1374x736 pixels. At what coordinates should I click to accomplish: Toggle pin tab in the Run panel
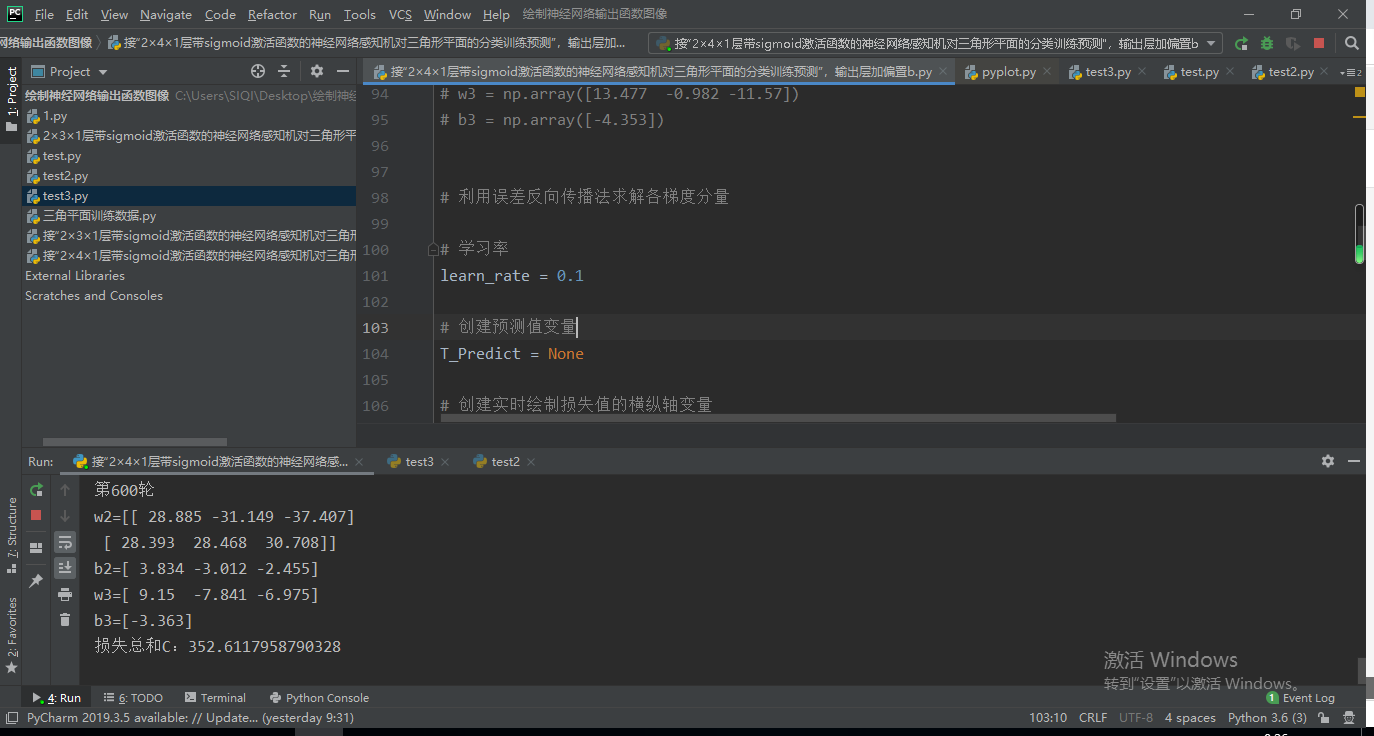pyautogui.click(x=36, y=581)
